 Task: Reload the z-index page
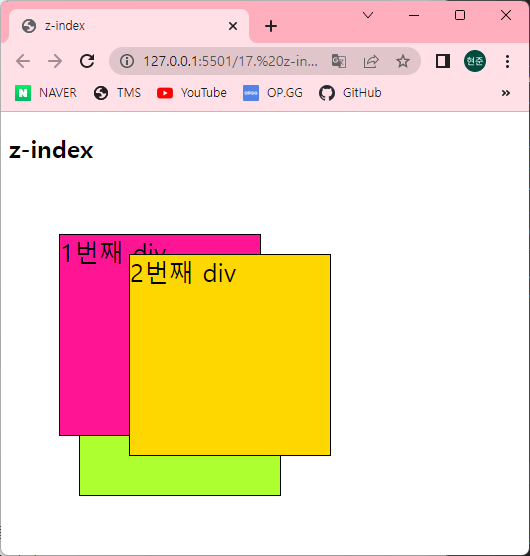pyautogui.click(x=87, y=61)
